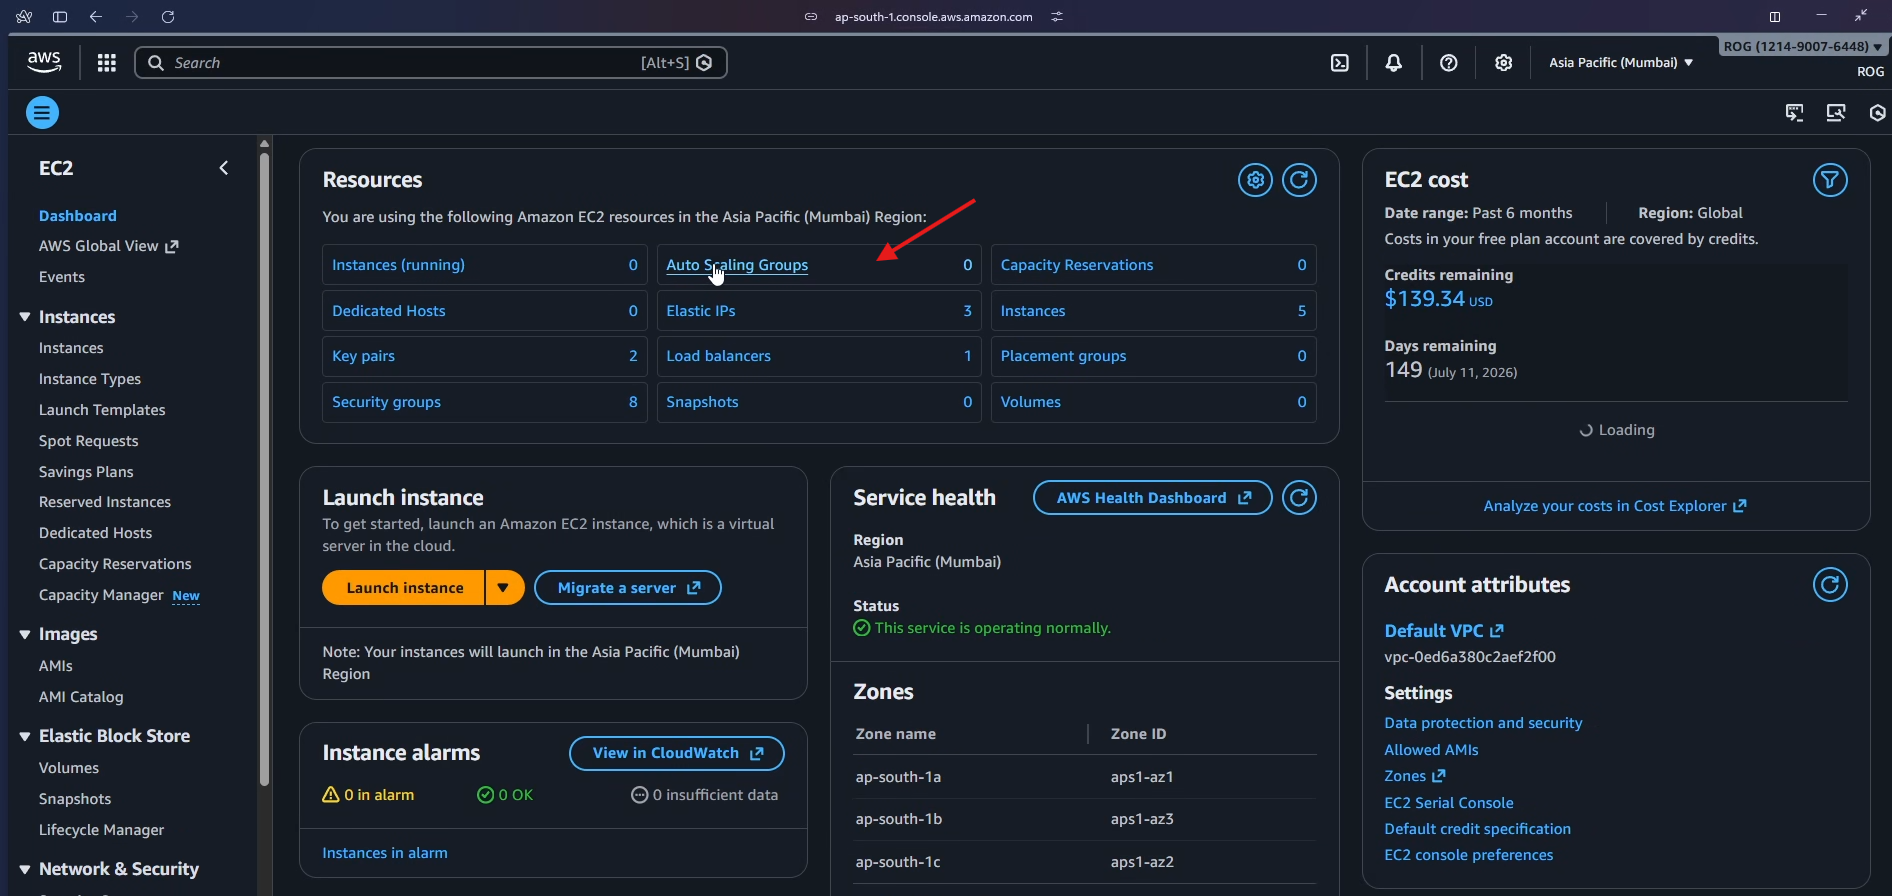This screenshot has height=896, width=1892.
Task: Open the Asia Pacific (Mumbai) region dropdown
Action: (x=1620, y=63)
